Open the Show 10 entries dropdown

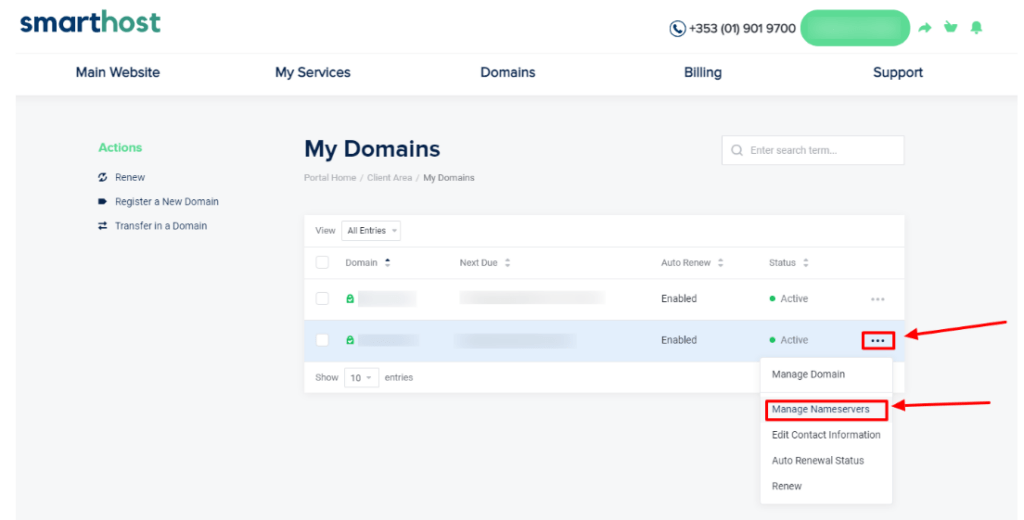(361, 378)
